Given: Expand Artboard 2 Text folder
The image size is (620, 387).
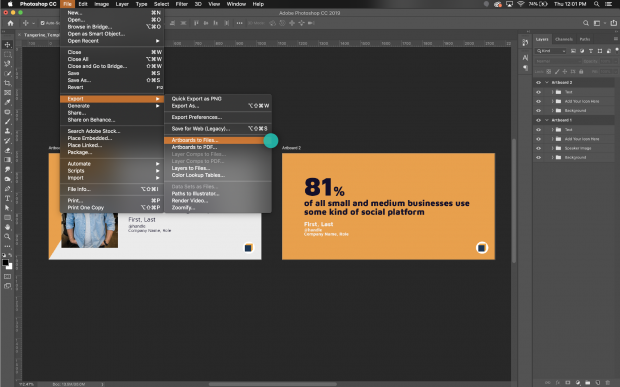Looking at the screenshot, I should coord(553,92).
